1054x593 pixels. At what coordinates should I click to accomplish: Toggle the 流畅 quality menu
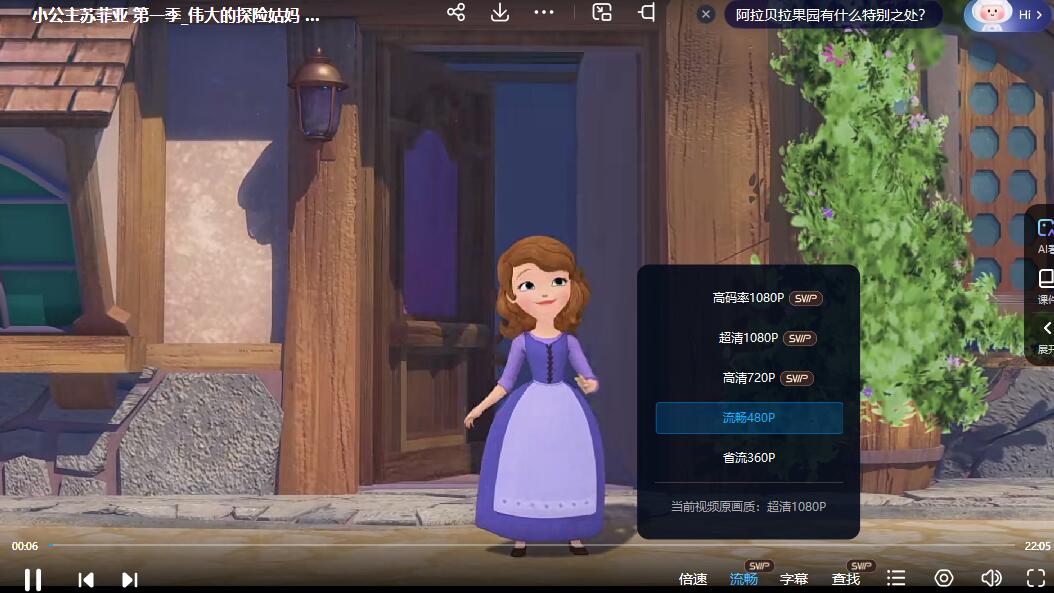[x=743, y=579]
